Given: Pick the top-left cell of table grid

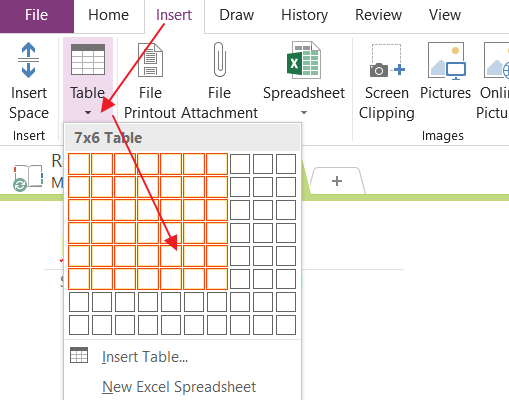Looking at the screenshot, I should (x=79, y=164).
